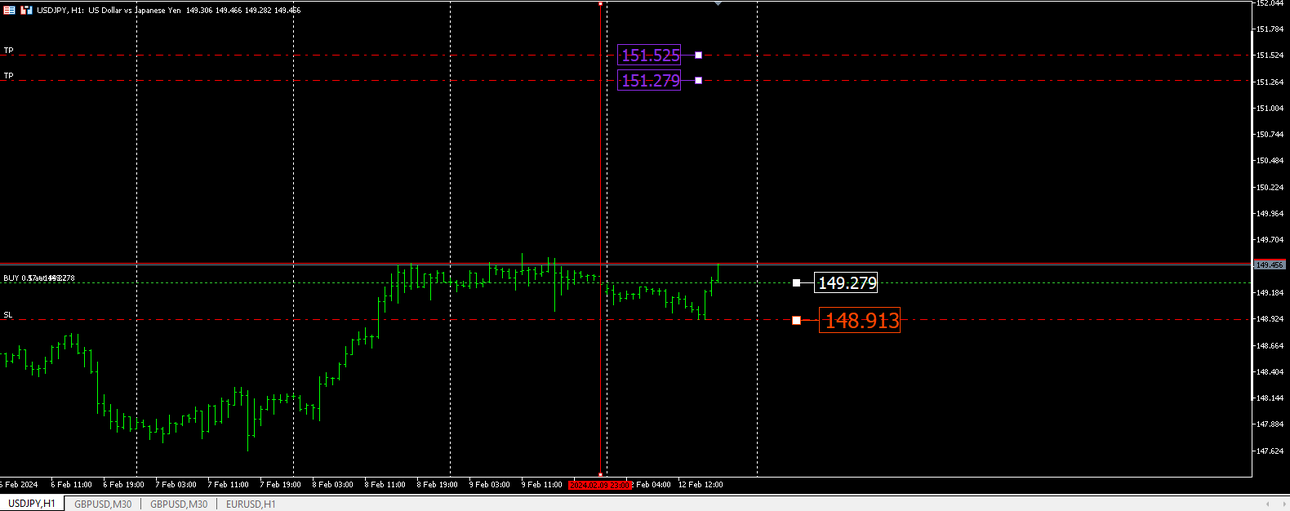Click the 8 Feb 11:00 time label
1290x511 pixels.
(386, 484)
